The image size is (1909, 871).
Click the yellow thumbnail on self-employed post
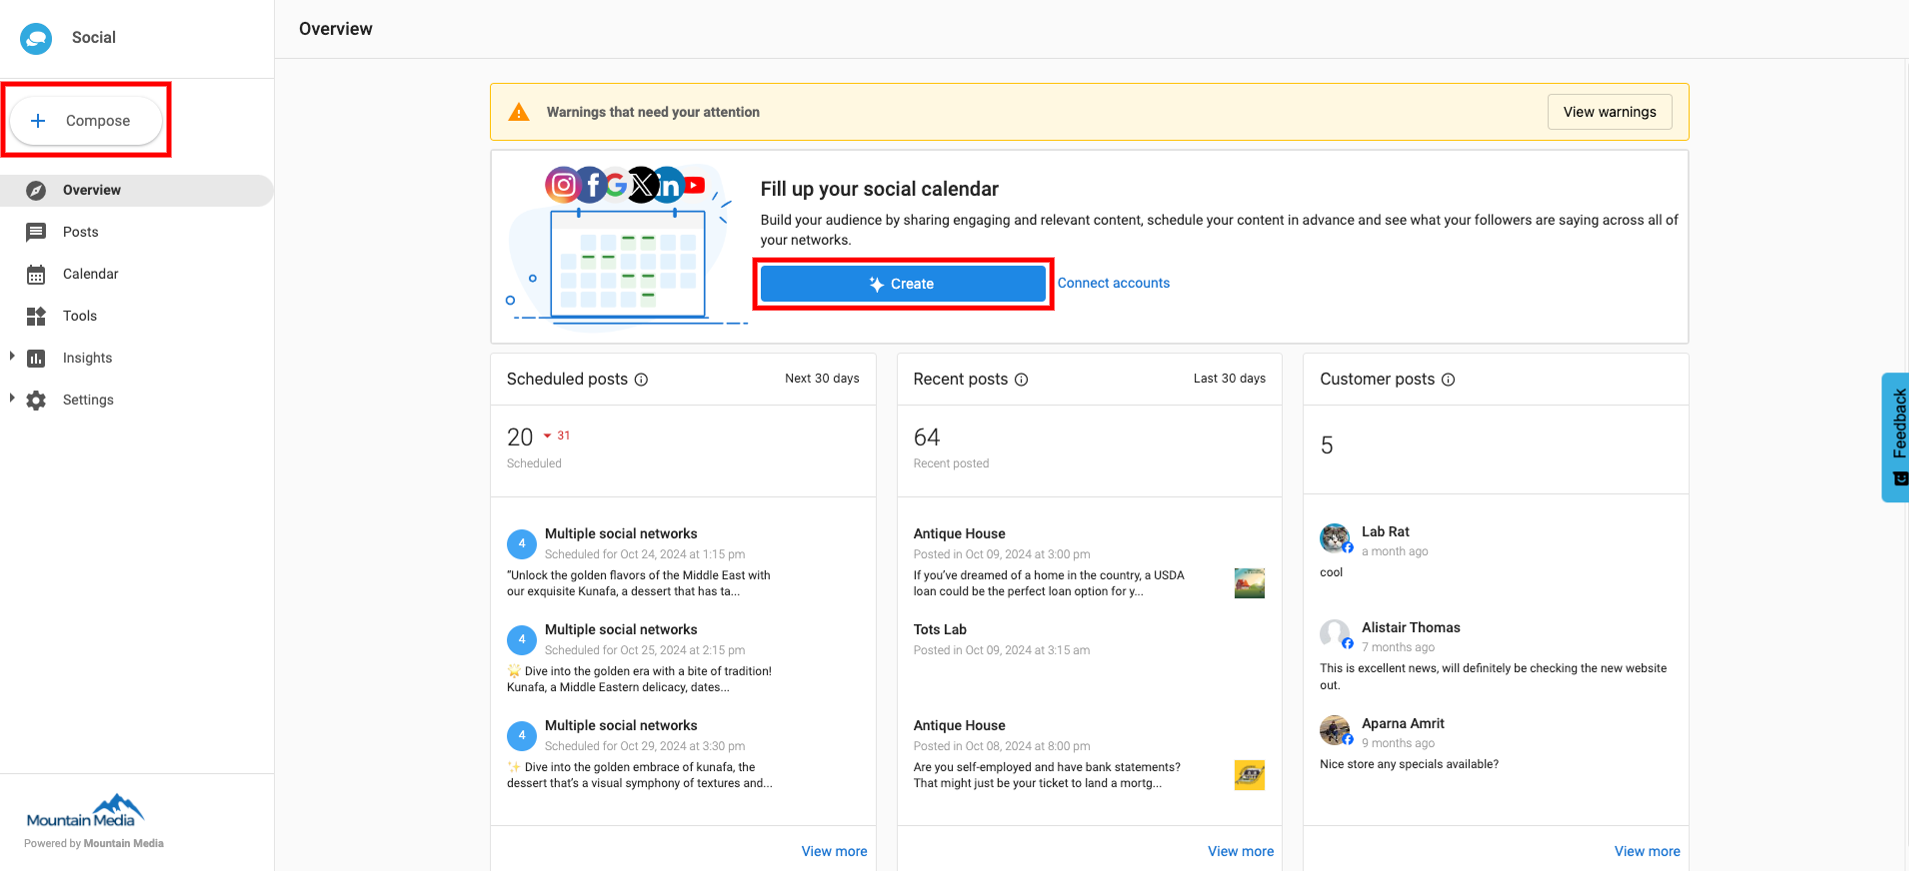1249,775
